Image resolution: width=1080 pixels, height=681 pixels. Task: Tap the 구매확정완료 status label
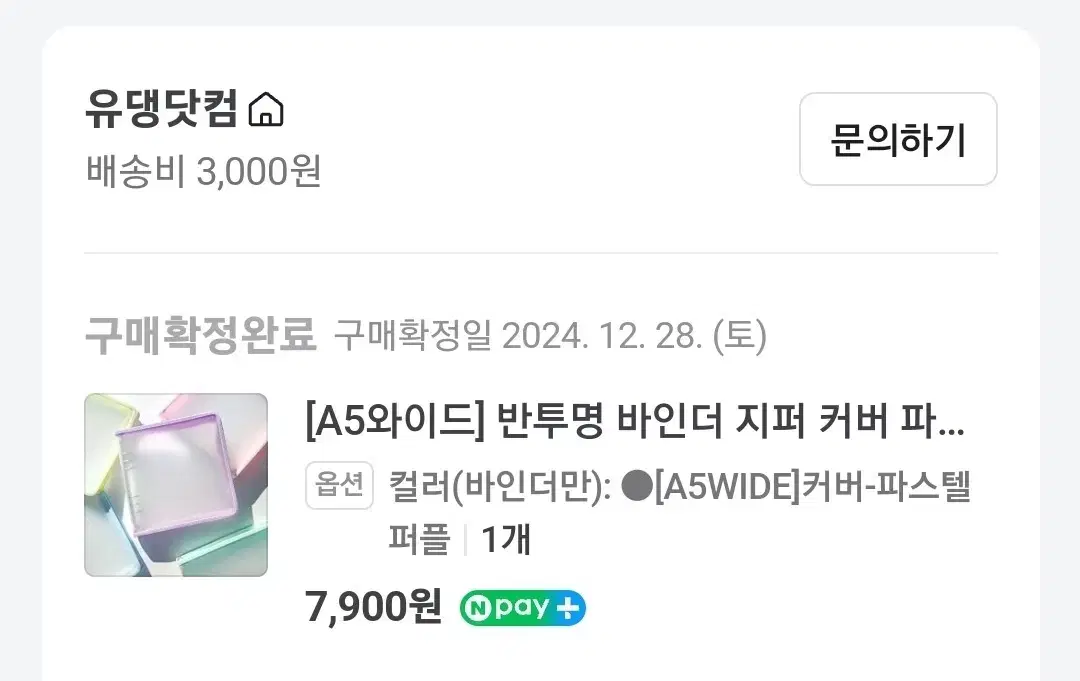pos(200,335)
